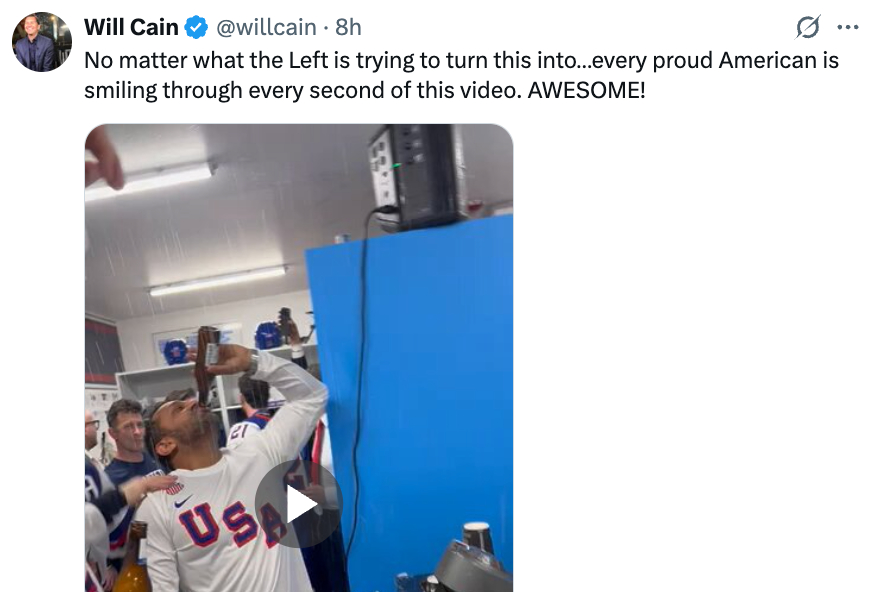The height and width of the screenshot is (592, 876).
Task: Click the "Will Cain" display name
Action: [131, 27]
